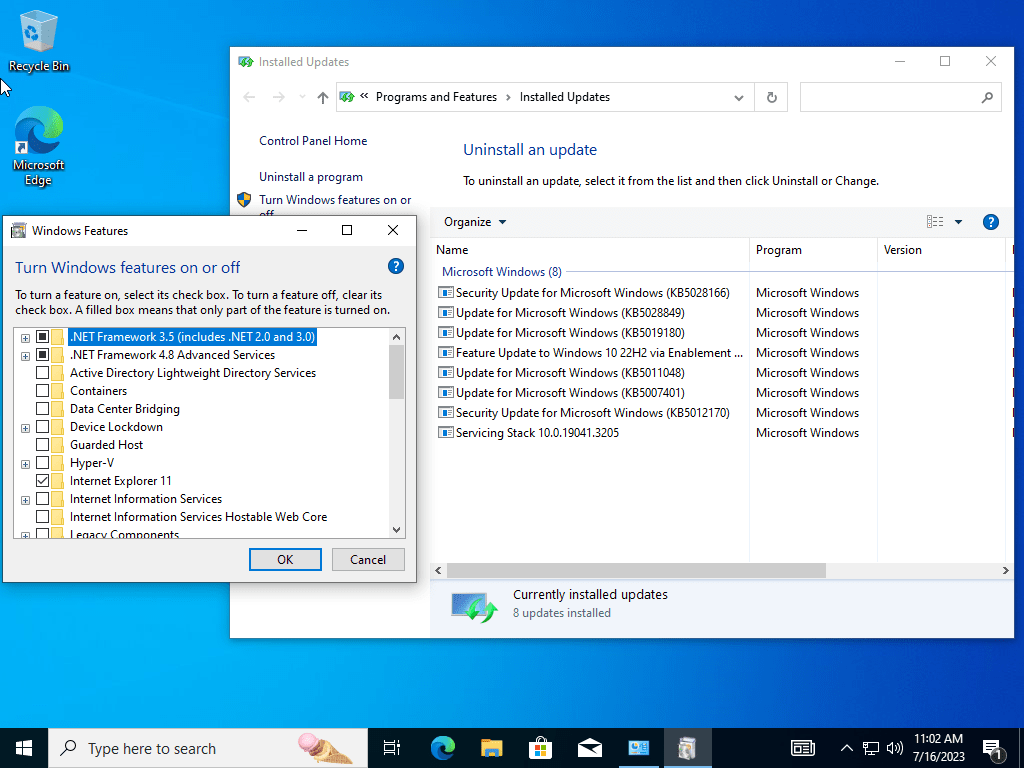Expand the Internet Information Services node
The height and width of the screenshot is (768, 1024).
[25, 500]
